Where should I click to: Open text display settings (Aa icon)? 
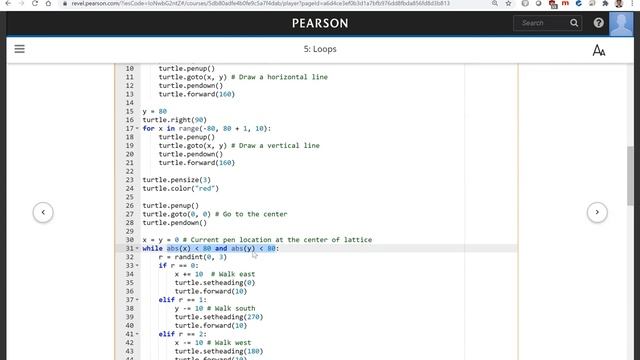pos(599,50)
